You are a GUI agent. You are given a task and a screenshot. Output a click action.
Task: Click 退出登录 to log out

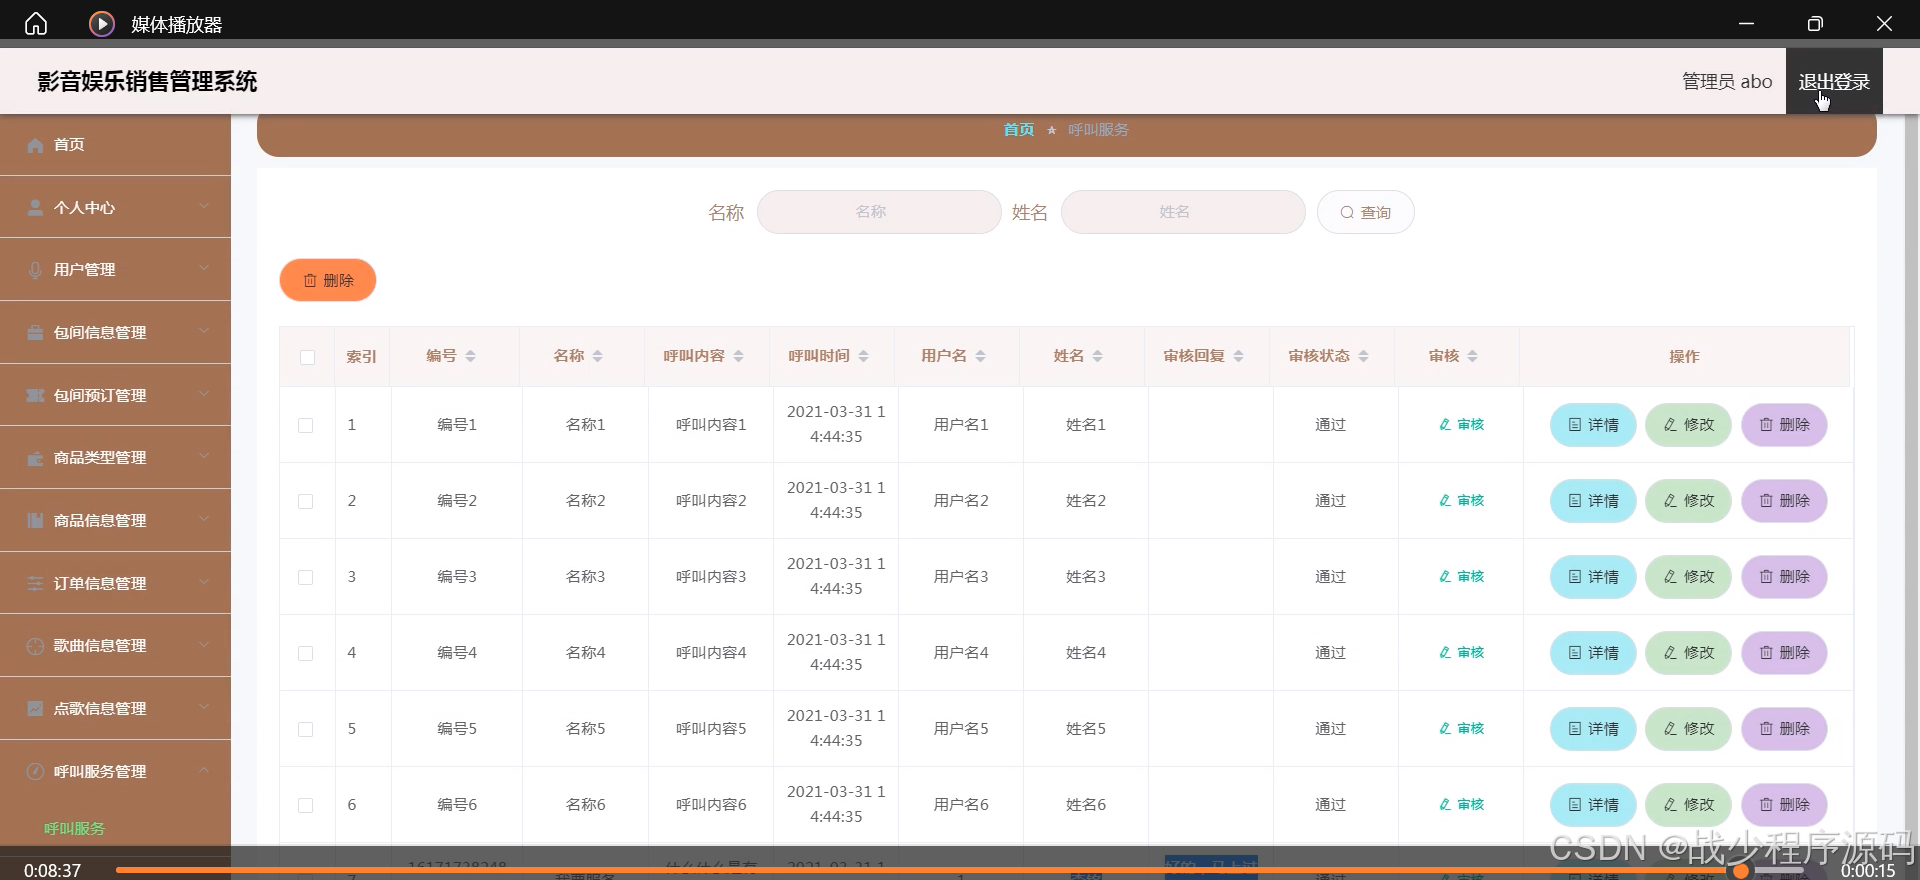tap(1834, 82)
